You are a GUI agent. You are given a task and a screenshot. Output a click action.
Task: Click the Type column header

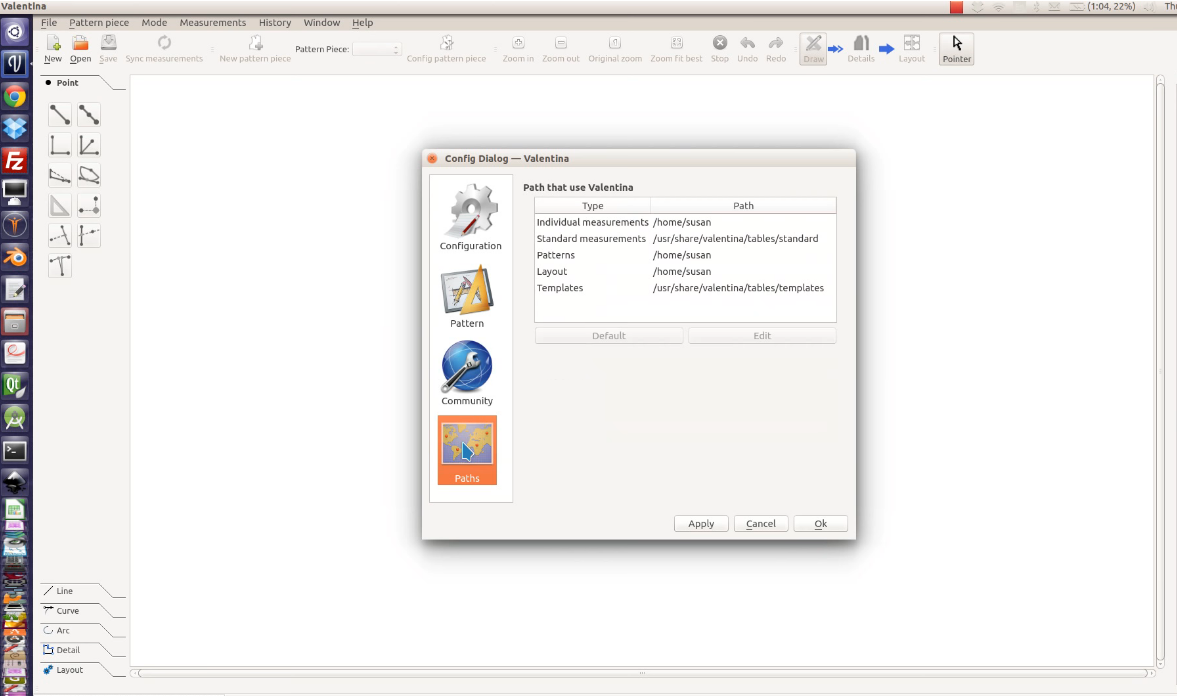(x=592, y=206)
